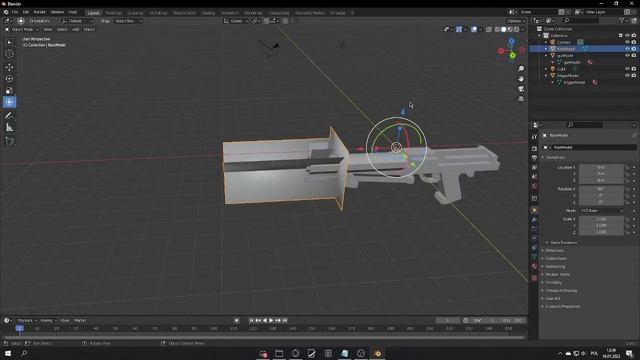Open the timeline Playback menu

coord(27,320)
